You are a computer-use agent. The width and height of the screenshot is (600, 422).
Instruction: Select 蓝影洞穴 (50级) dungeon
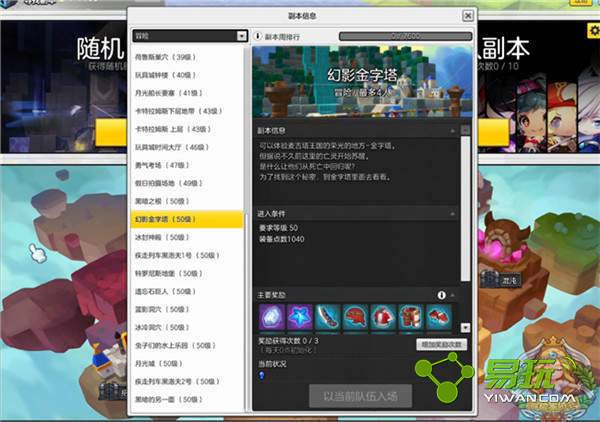tap(187, 309)
